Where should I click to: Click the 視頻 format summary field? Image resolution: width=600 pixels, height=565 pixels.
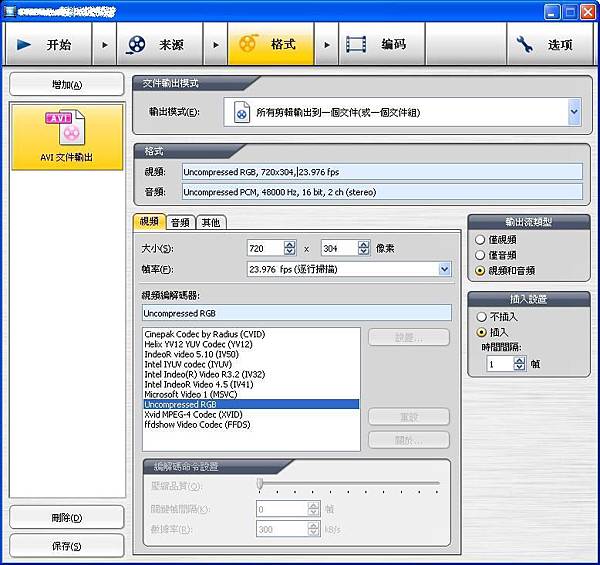click(382, 172)
